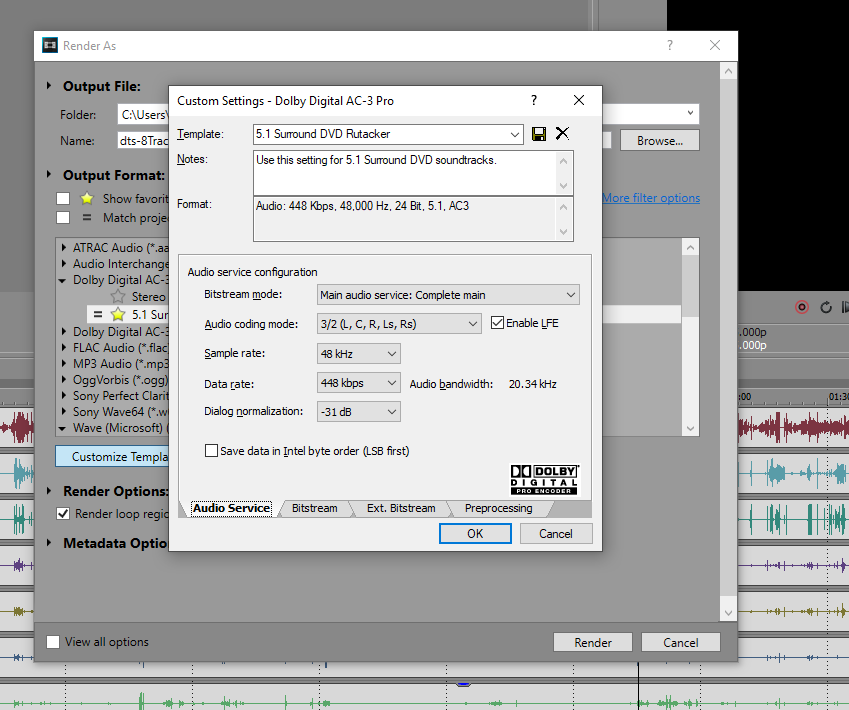Screen dimensions: 849x710
Task: Click Cancel in Custom Settings dialog
Action: [x=556, y=533]
